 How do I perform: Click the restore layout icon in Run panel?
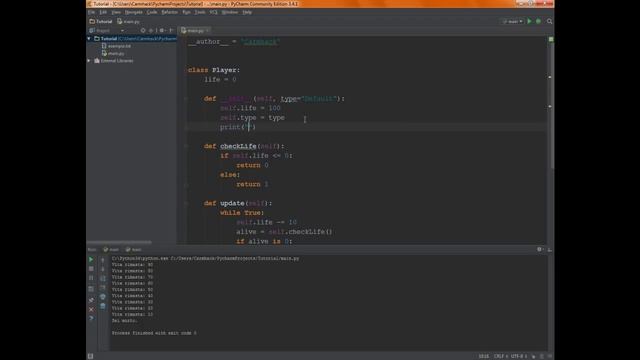point(91,289)
